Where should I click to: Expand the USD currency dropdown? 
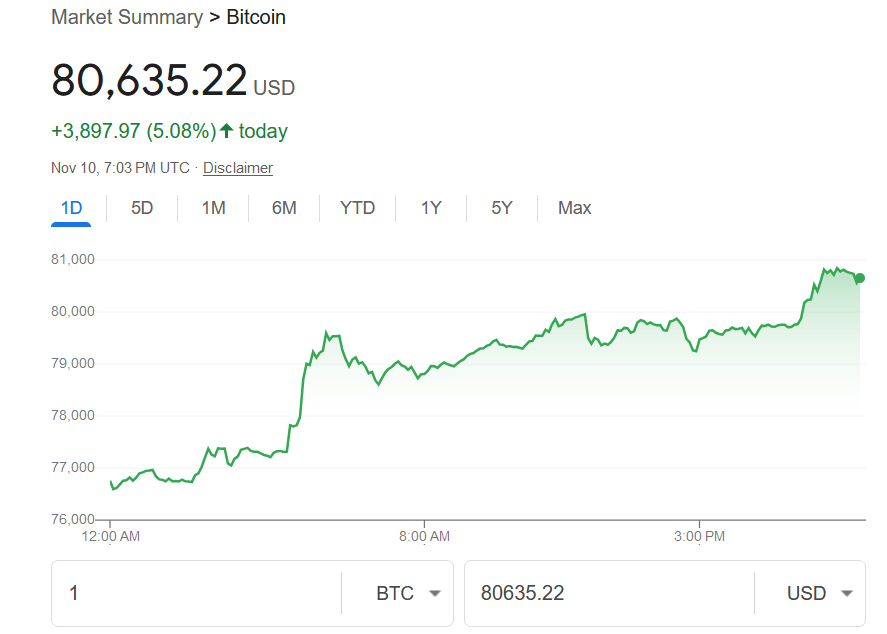820,593
